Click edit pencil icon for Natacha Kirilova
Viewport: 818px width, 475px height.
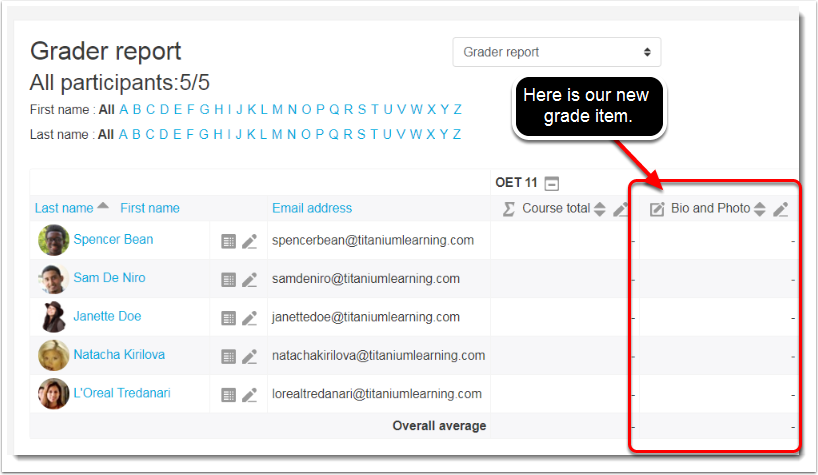point(249,357)
